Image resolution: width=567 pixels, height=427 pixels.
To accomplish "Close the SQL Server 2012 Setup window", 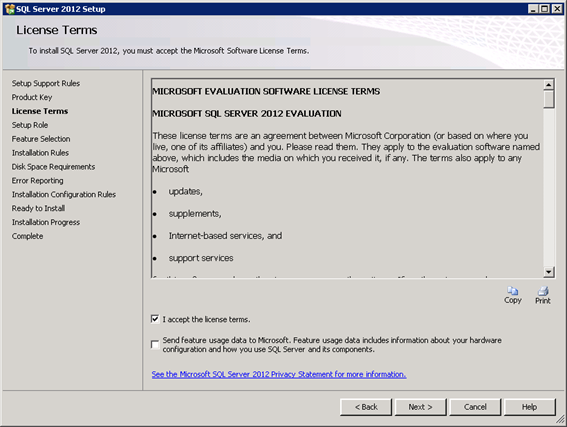I will coord(557,9).
